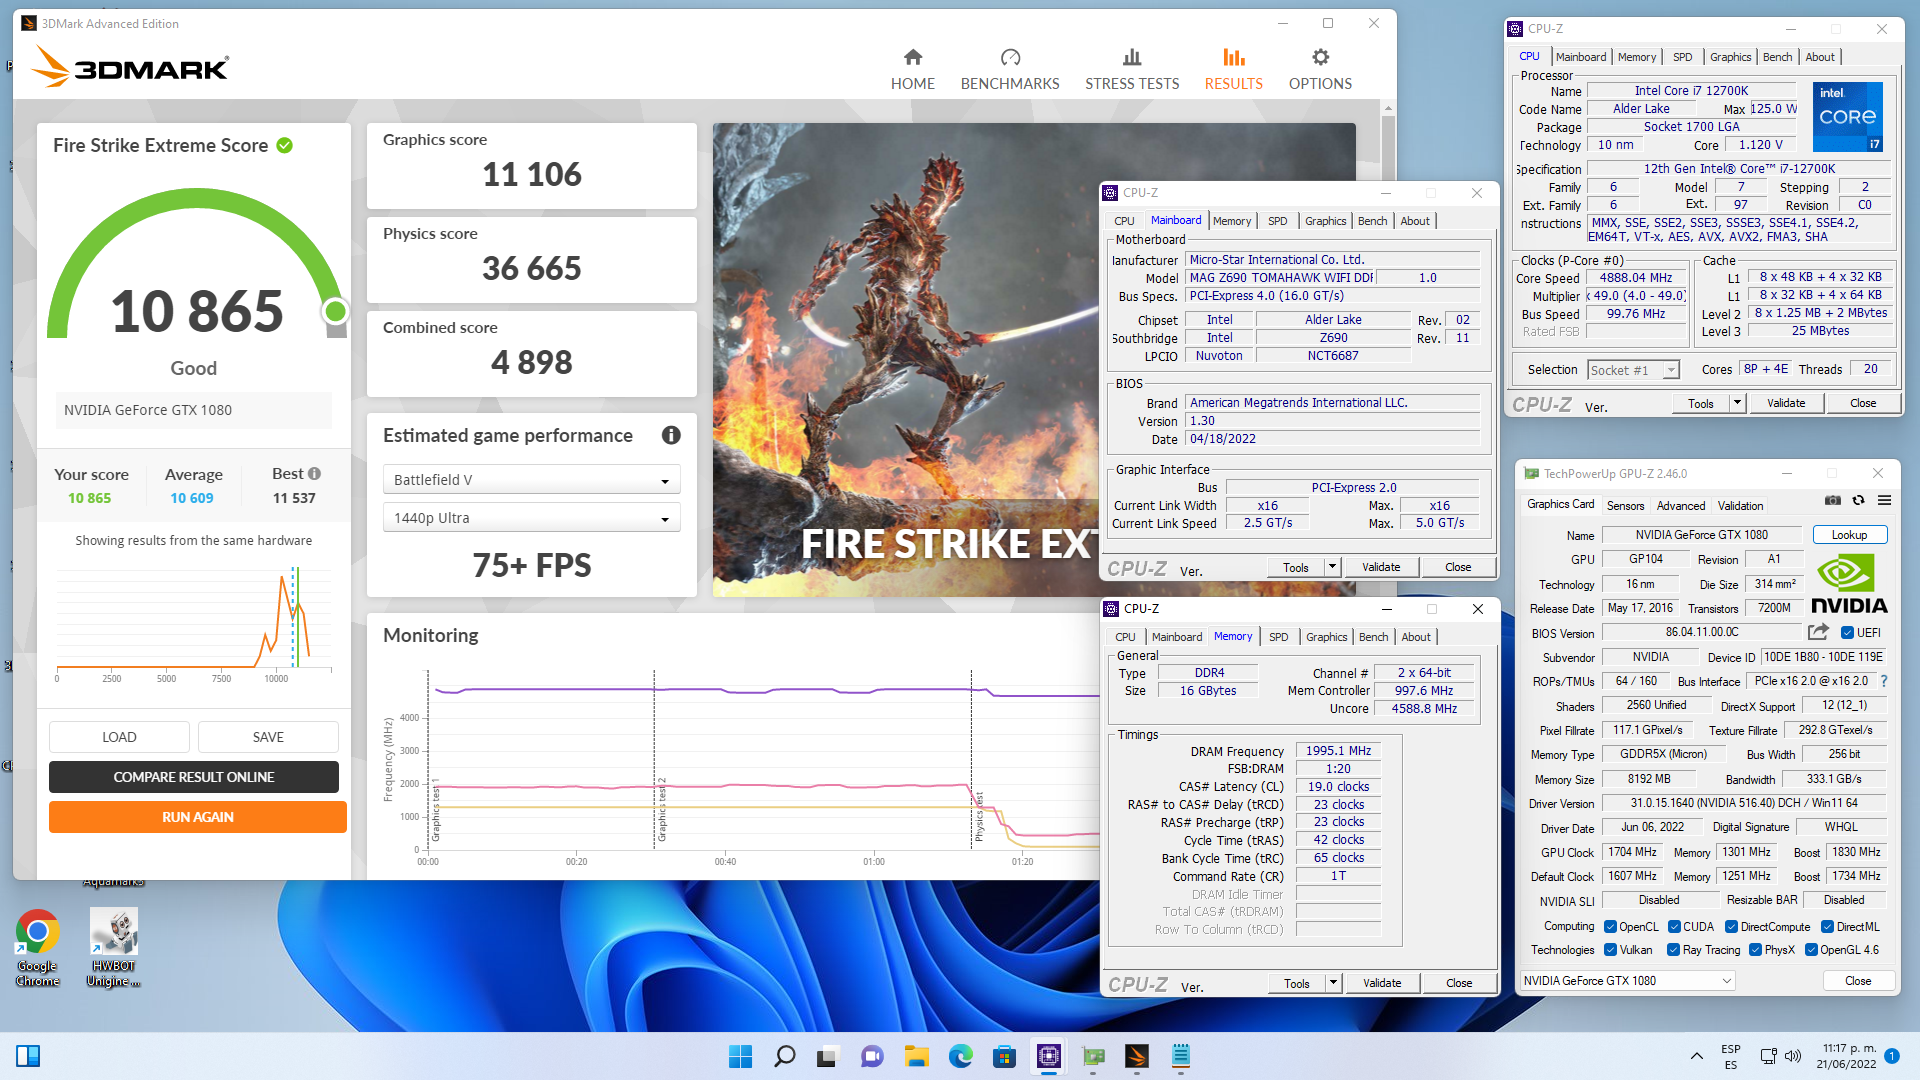Open the HOME section in 3DMark

[912, 70]
